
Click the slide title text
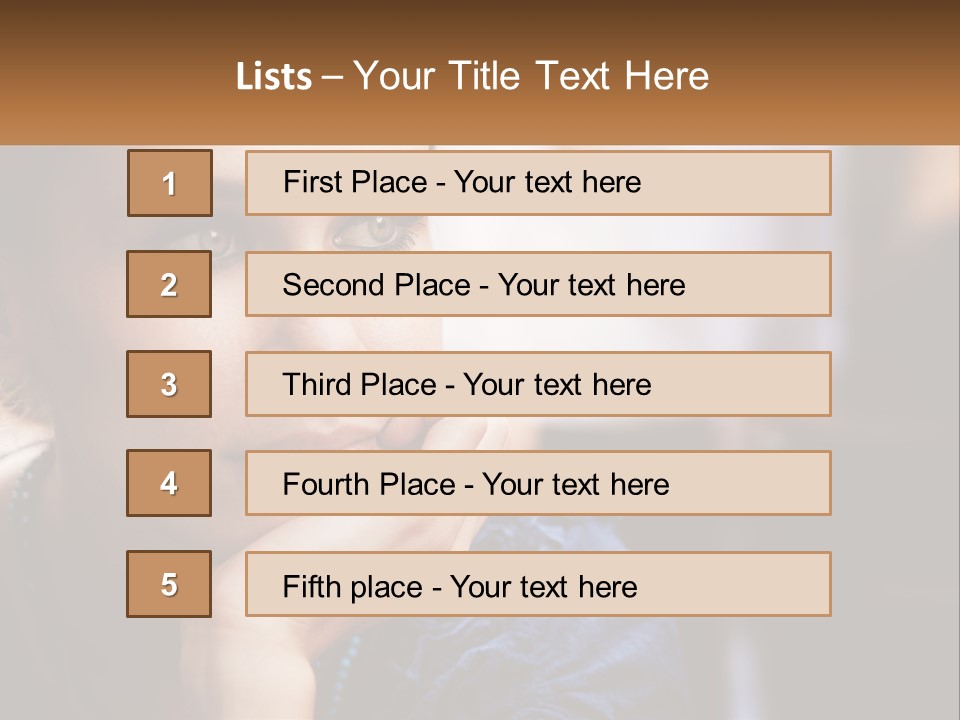[472, 76]
